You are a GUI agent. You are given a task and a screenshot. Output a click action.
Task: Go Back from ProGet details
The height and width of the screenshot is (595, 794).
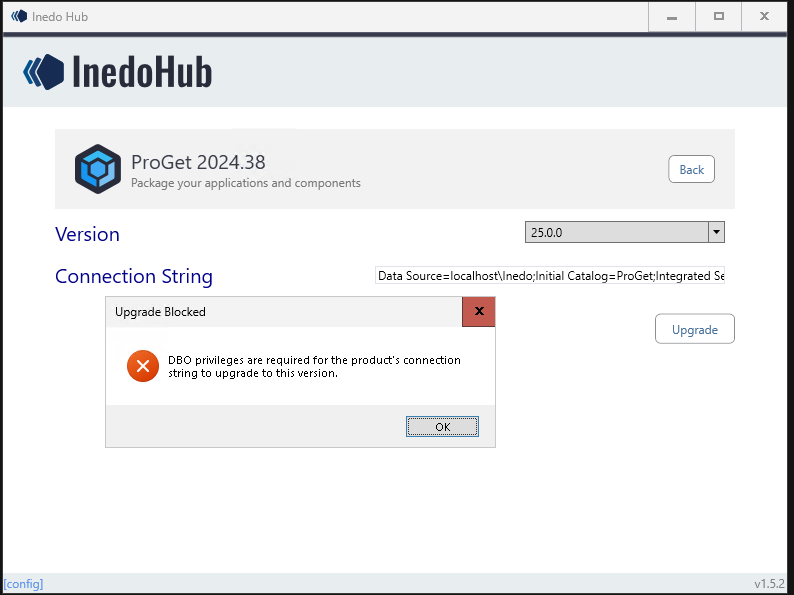[691, 169]
